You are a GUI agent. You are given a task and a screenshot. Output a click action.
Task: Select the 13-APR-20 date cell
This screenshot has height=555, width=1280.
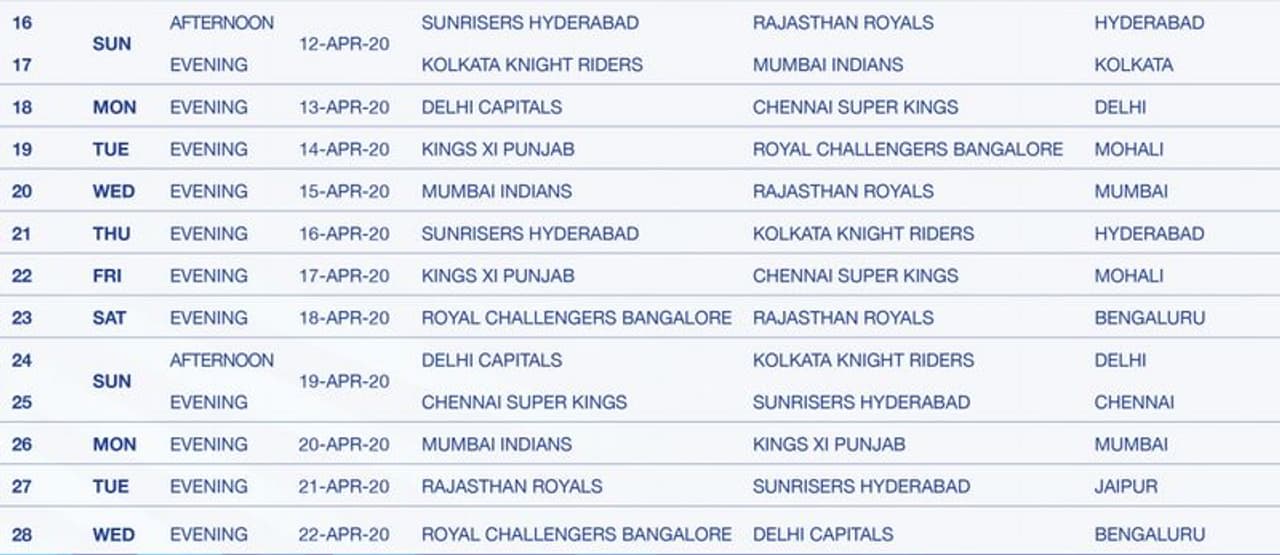click(x=344, y=107)
